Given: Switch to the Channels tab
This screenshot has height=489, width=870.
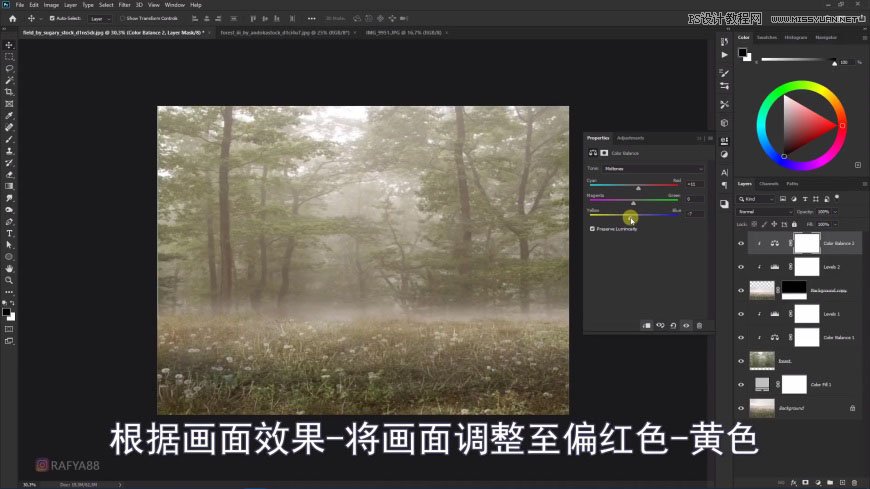Looking at the screenshot, I should point(768,184).
